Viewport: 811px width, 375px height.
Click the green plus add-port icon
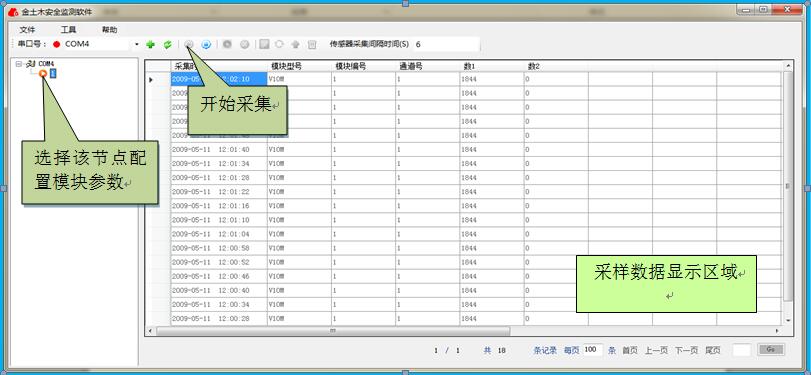pyautogui.click(x=151, y=44)
